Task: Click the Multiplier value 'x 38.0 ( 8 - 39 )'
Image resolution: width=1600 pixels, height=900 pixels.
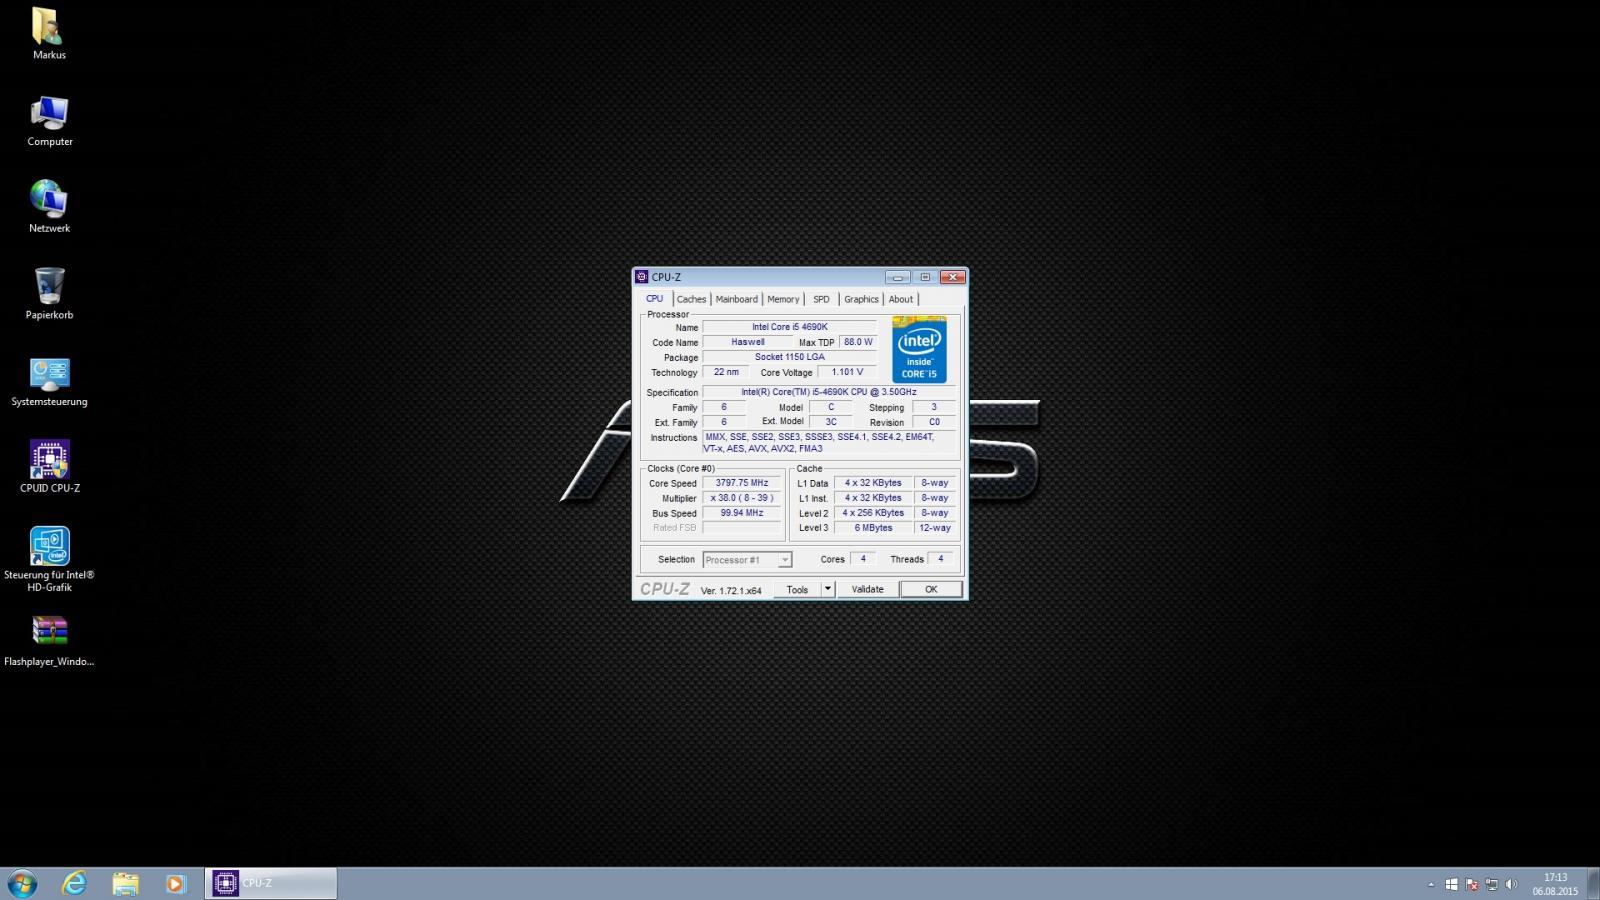Action: click(x=742, y=498)
